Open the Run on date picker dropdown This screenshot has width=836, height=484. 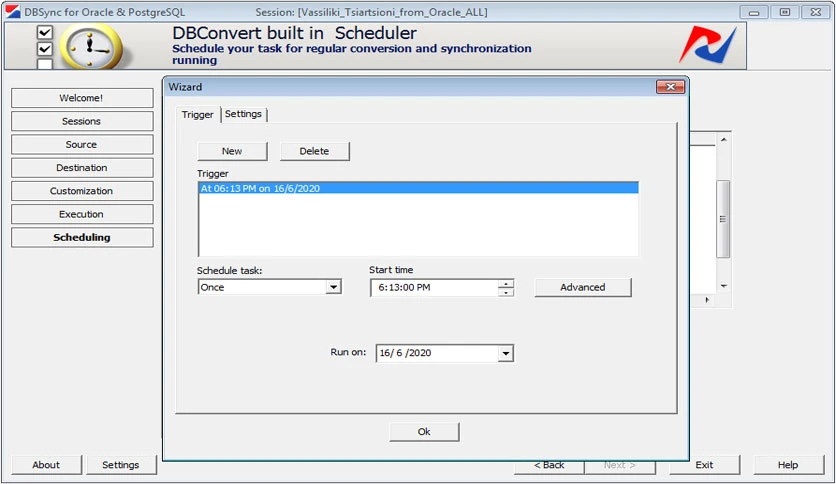(505, 353)
